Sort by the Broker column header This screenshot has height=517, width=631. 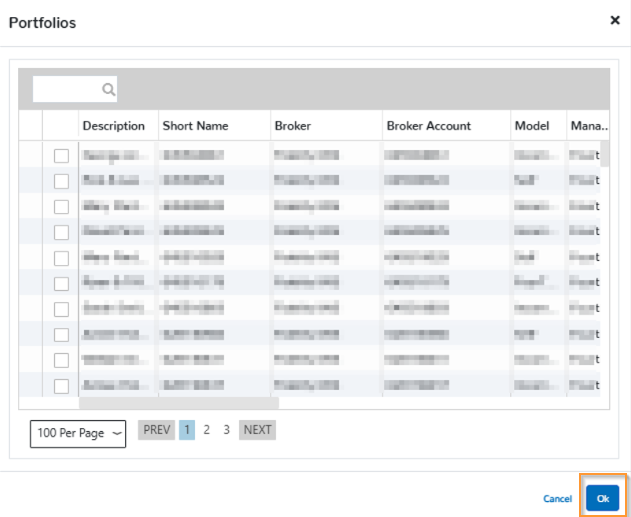pos(293,126)
